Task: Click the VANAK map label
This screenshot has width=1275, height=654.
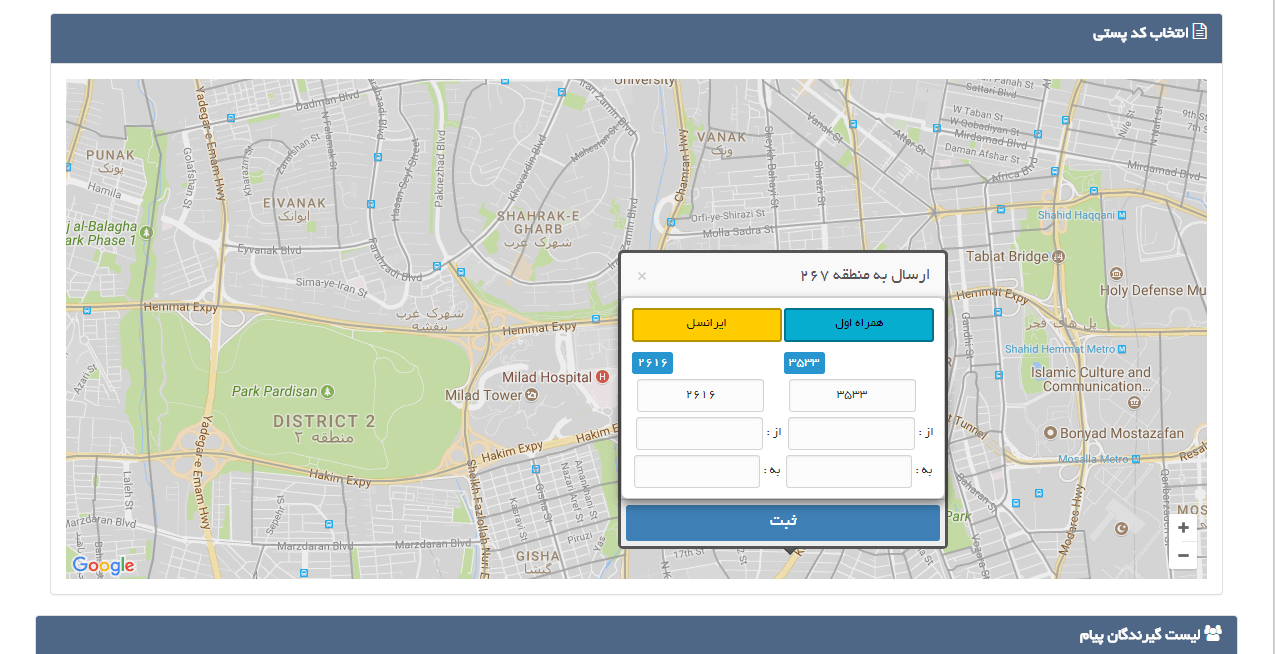Action: (x=722, y=137)
